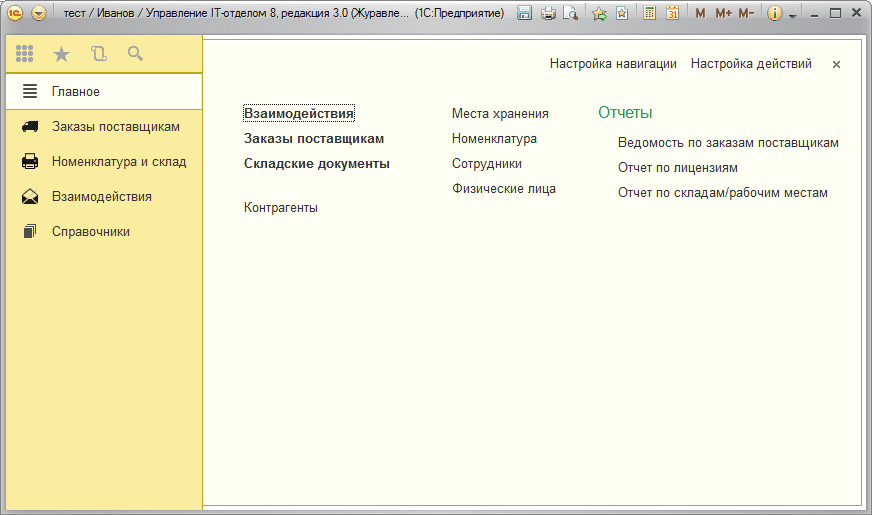The image size is (872, 515).
Task: Expand the small arrow beside info icon
Action: click(x=793, y=16)
